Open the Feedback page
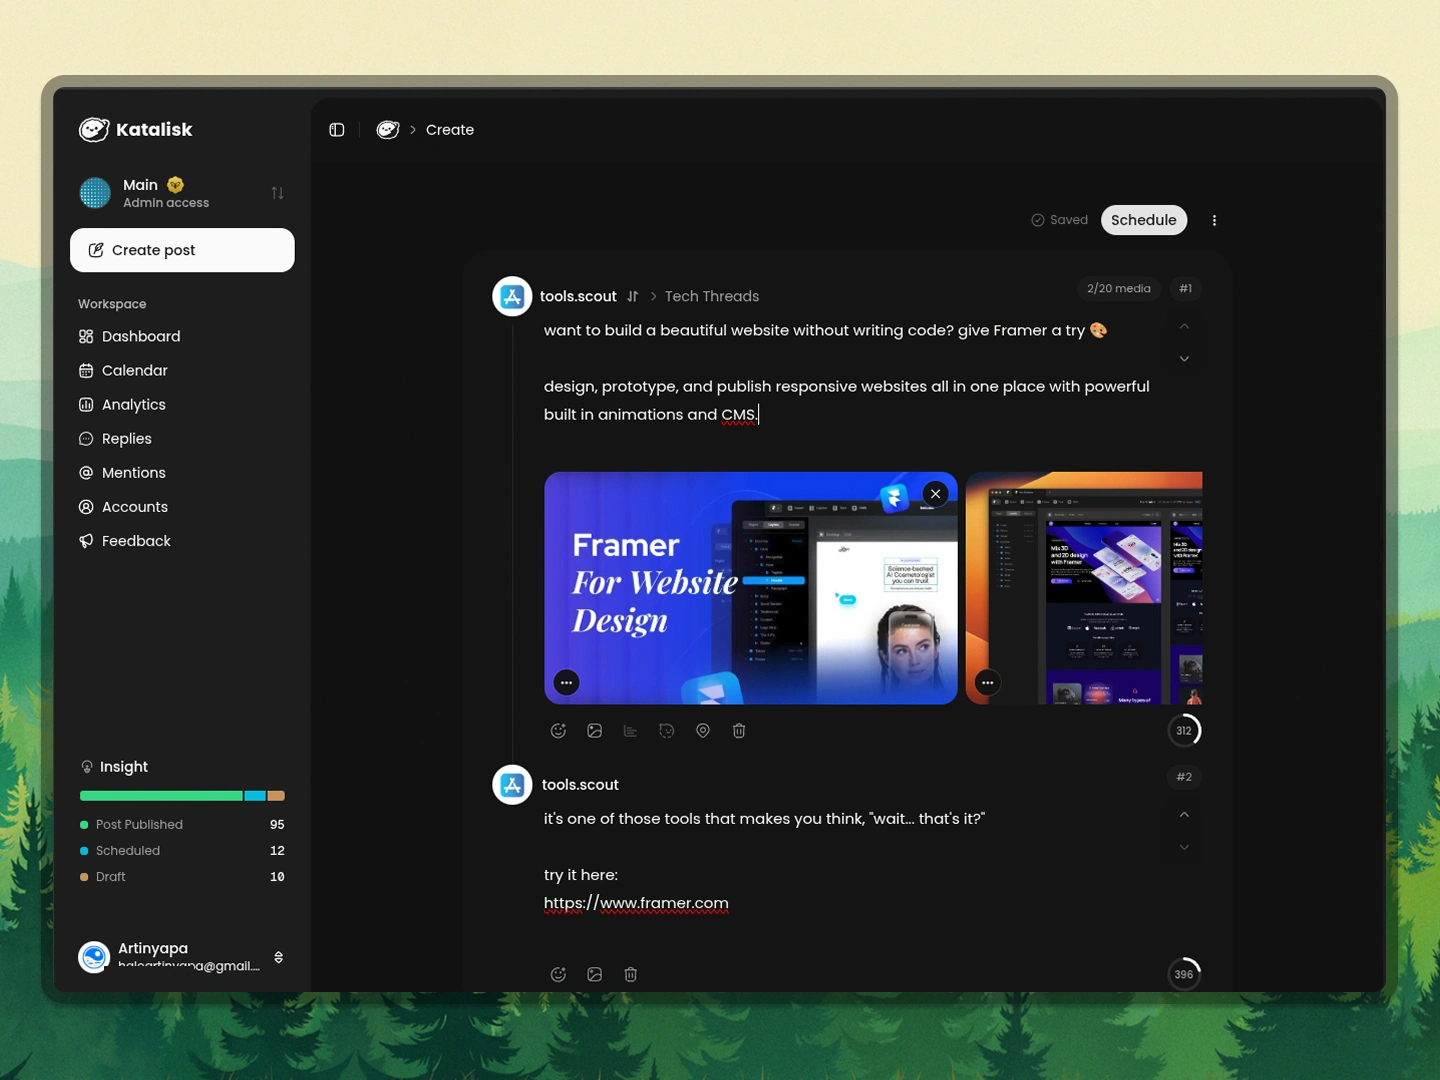 click(x=125, y=541)
